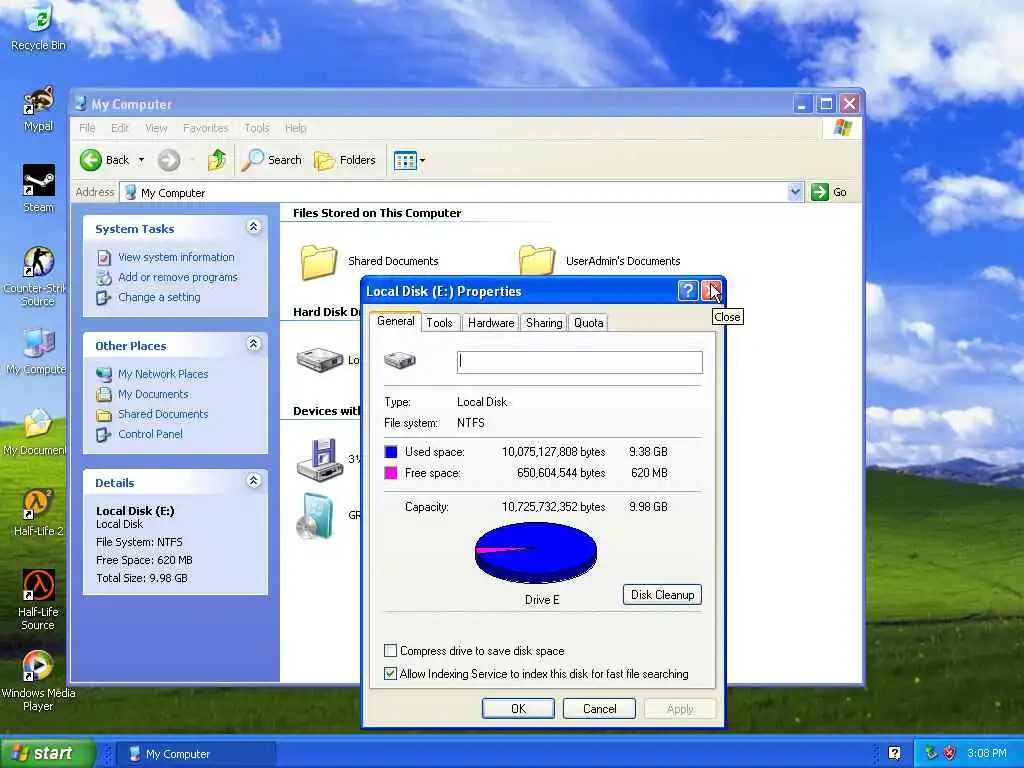Click the Back arrow in My Computer
The height and width of the screenshot is (768, 1024).
pyautogui.click(x=91, y=160)
